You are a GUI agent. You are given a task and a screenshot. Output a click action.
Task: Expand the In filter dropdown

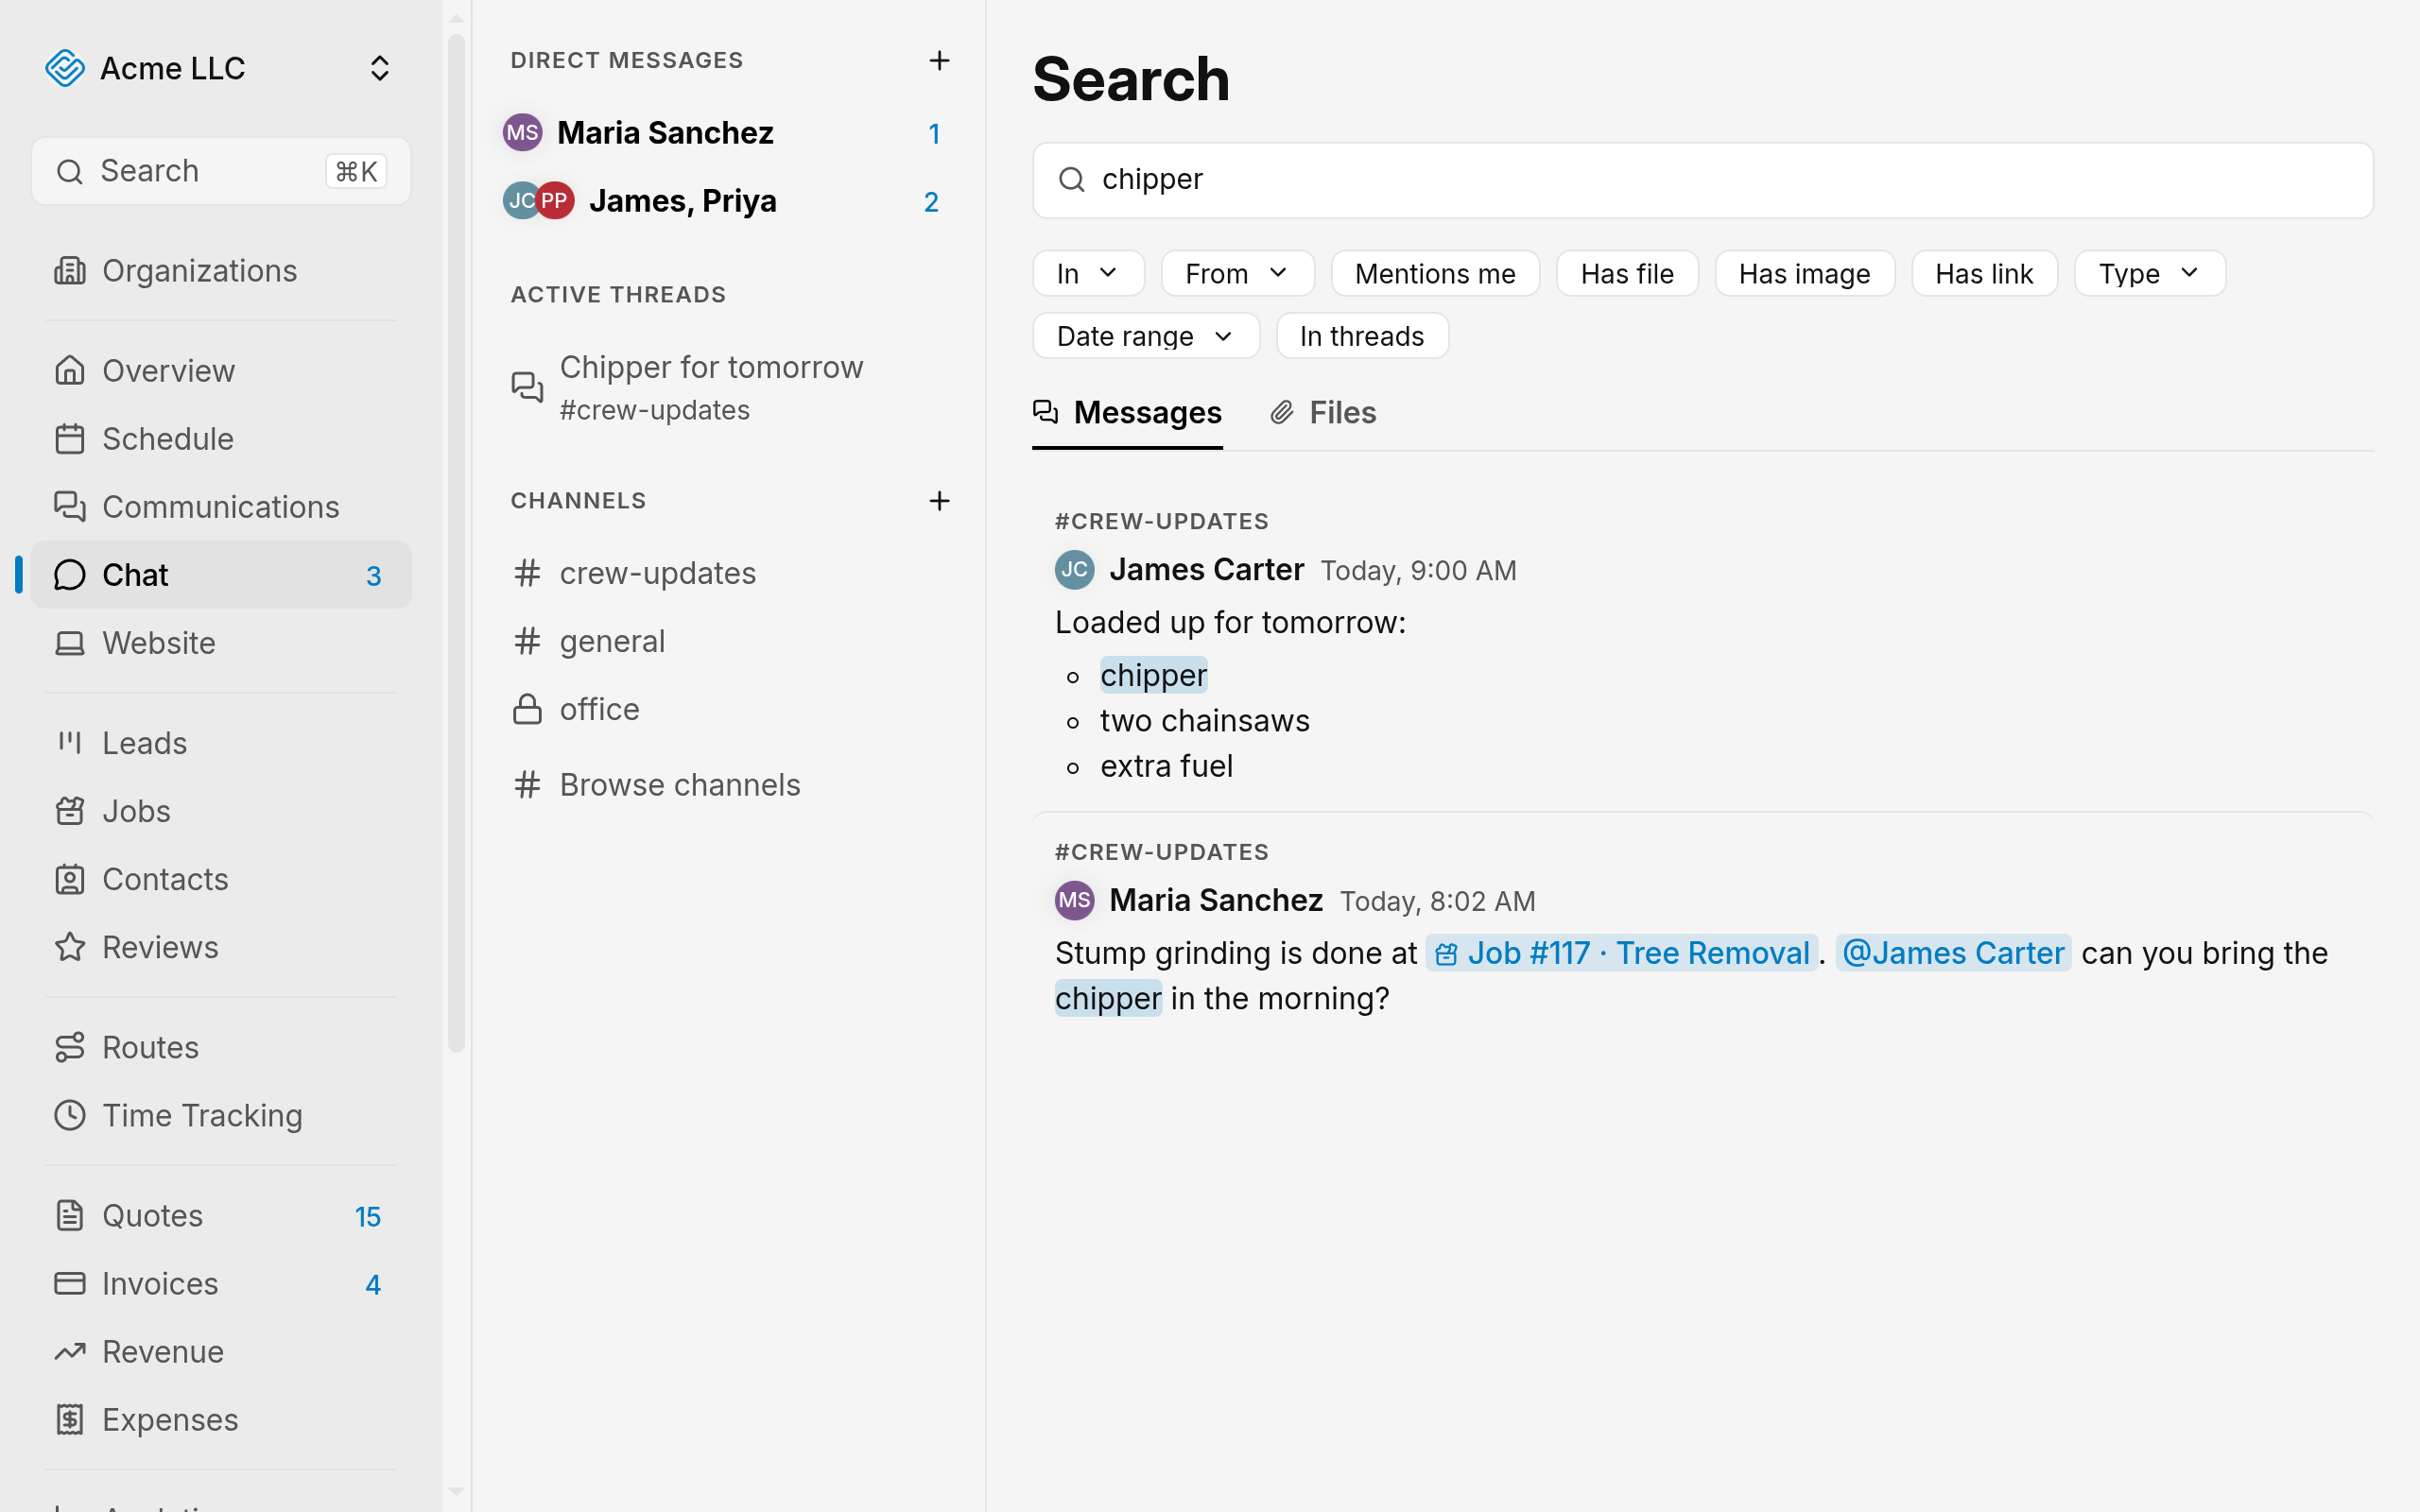click(1088, 274)
